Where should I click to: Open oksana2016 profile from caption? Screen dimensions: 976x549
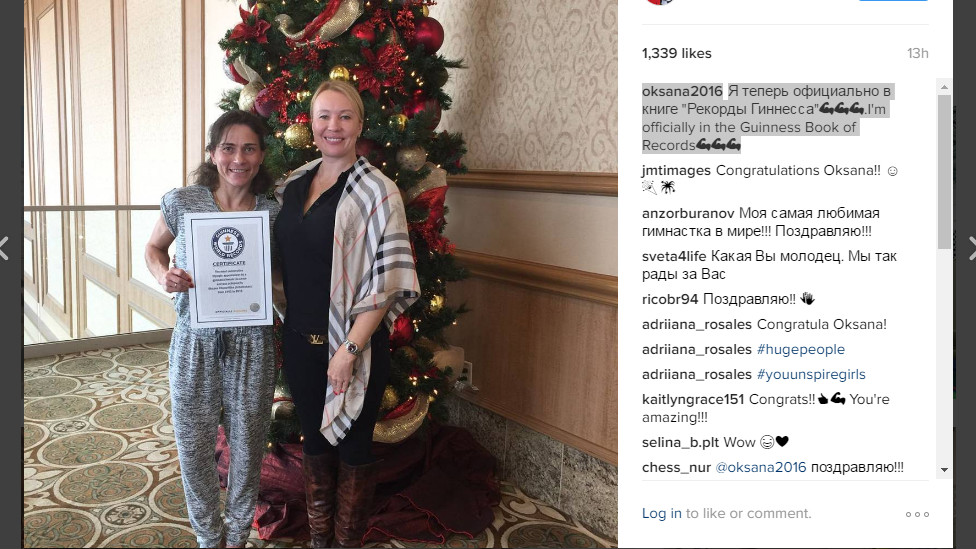click(x=682, y=91)
